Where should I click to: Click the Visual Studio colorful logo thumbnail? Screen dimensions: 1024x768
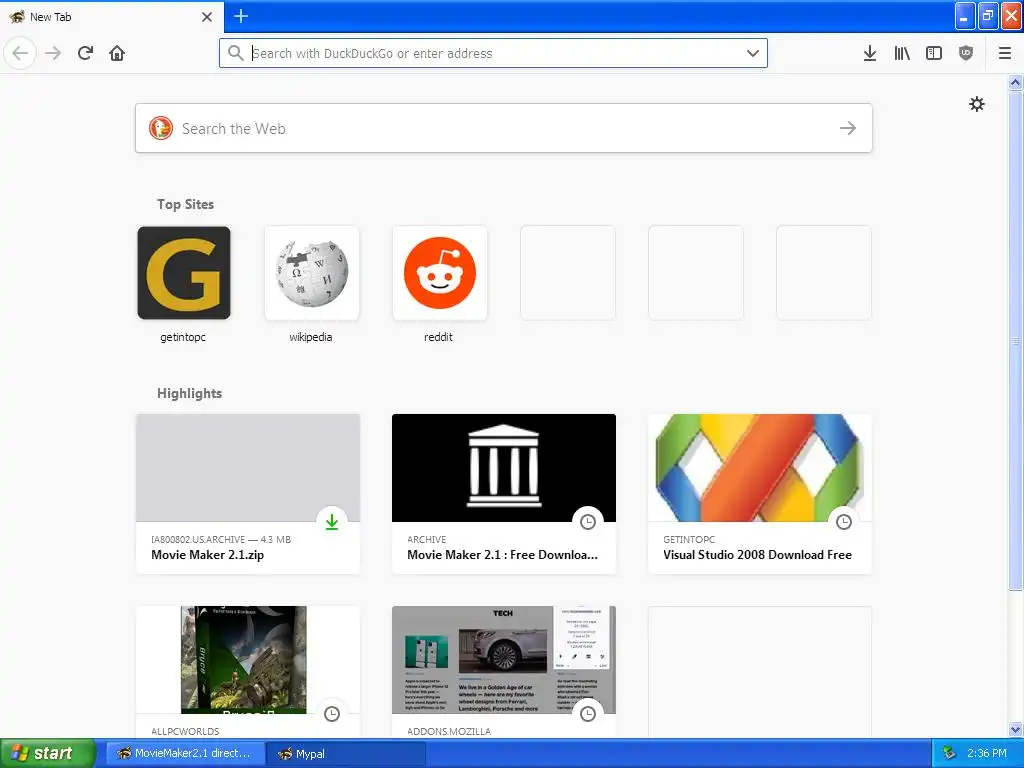760,468
